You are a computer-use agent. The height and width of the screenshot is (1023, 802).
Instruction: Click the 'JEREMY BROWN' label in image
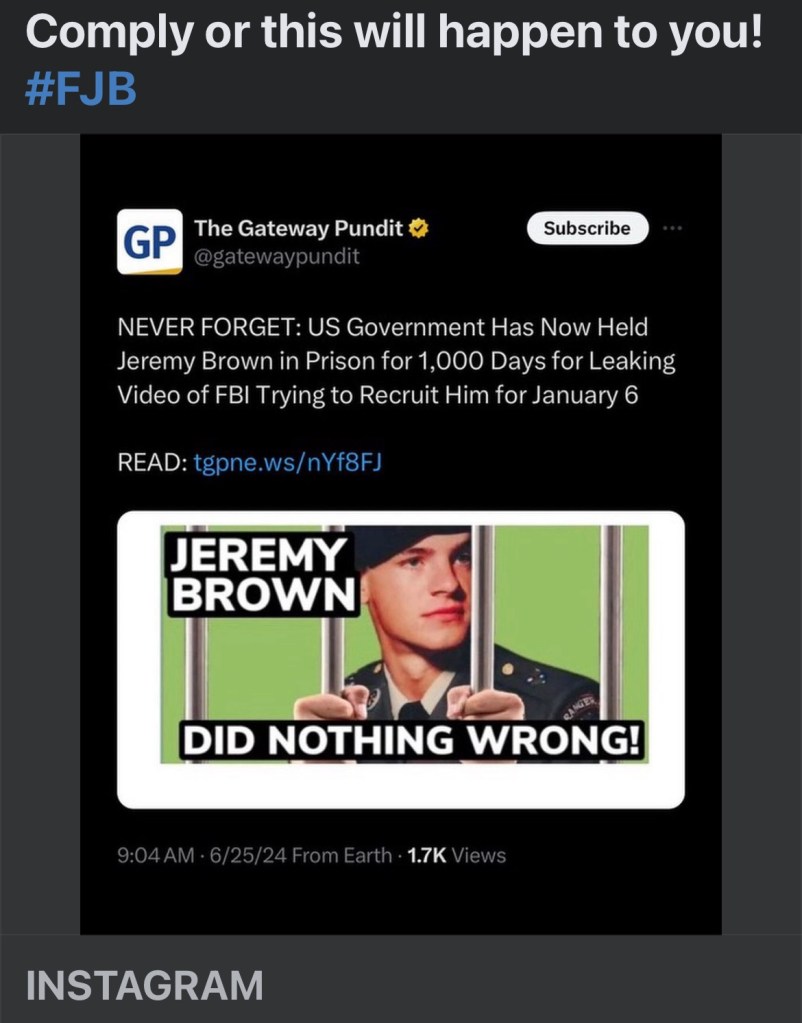262,574
